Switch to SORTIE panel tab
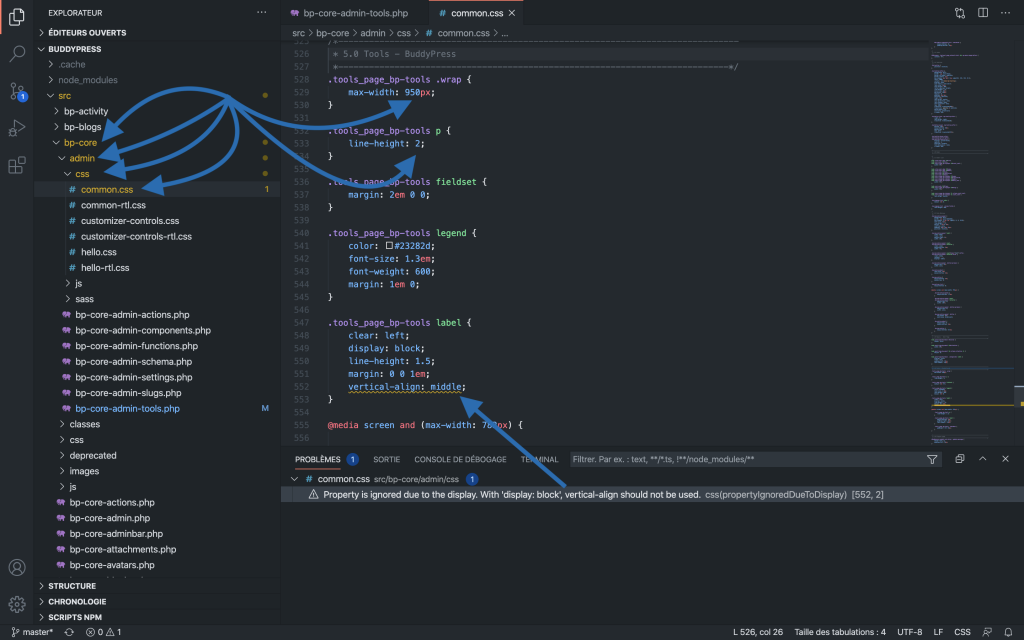 click(387, 459)
